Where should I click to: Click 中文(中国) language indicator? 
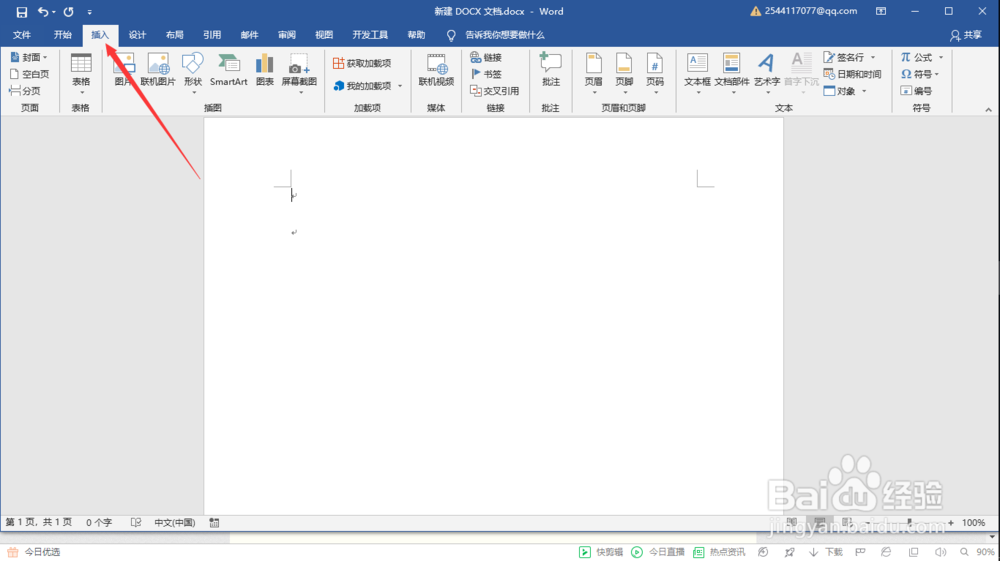(x=174, y=522)
